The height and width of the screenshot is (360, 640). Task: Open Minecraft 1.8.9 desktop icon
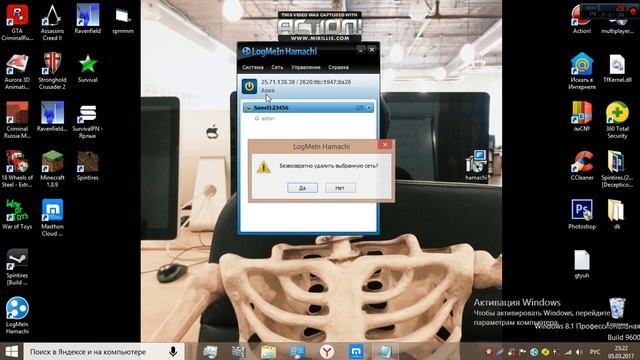click(x=52, y=169)
